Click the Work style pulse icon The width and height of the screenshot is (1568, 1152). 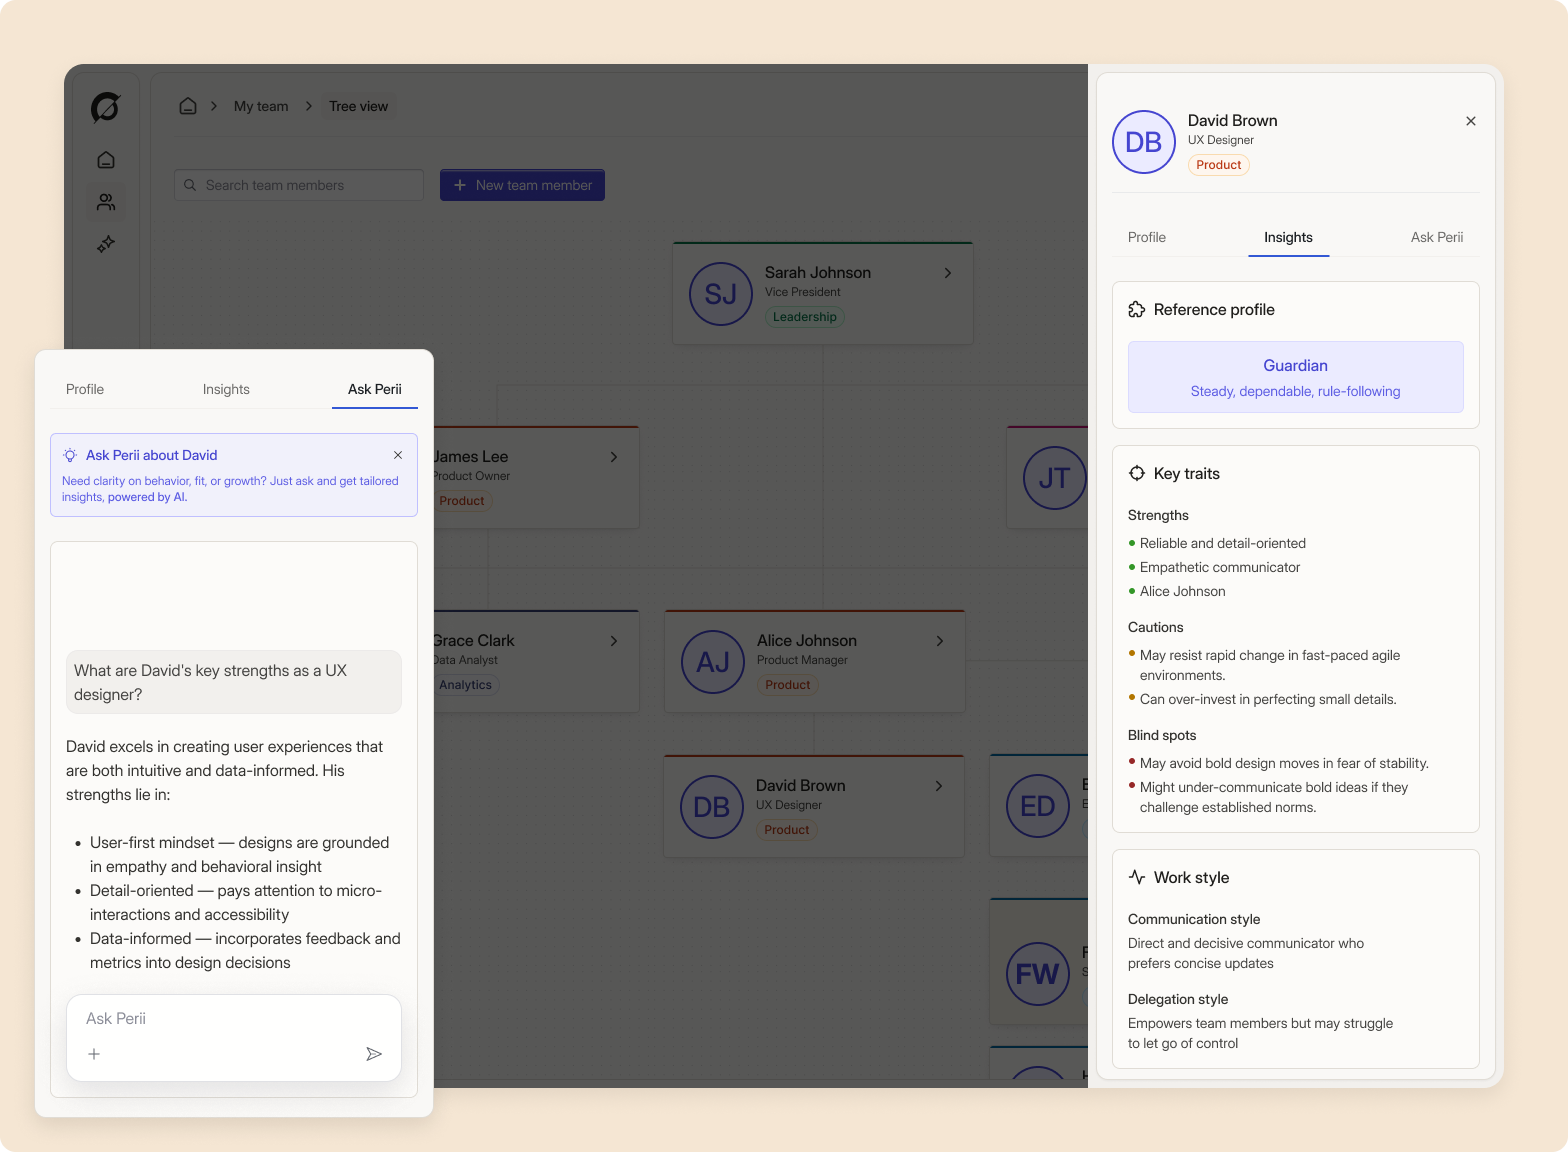1137,877
